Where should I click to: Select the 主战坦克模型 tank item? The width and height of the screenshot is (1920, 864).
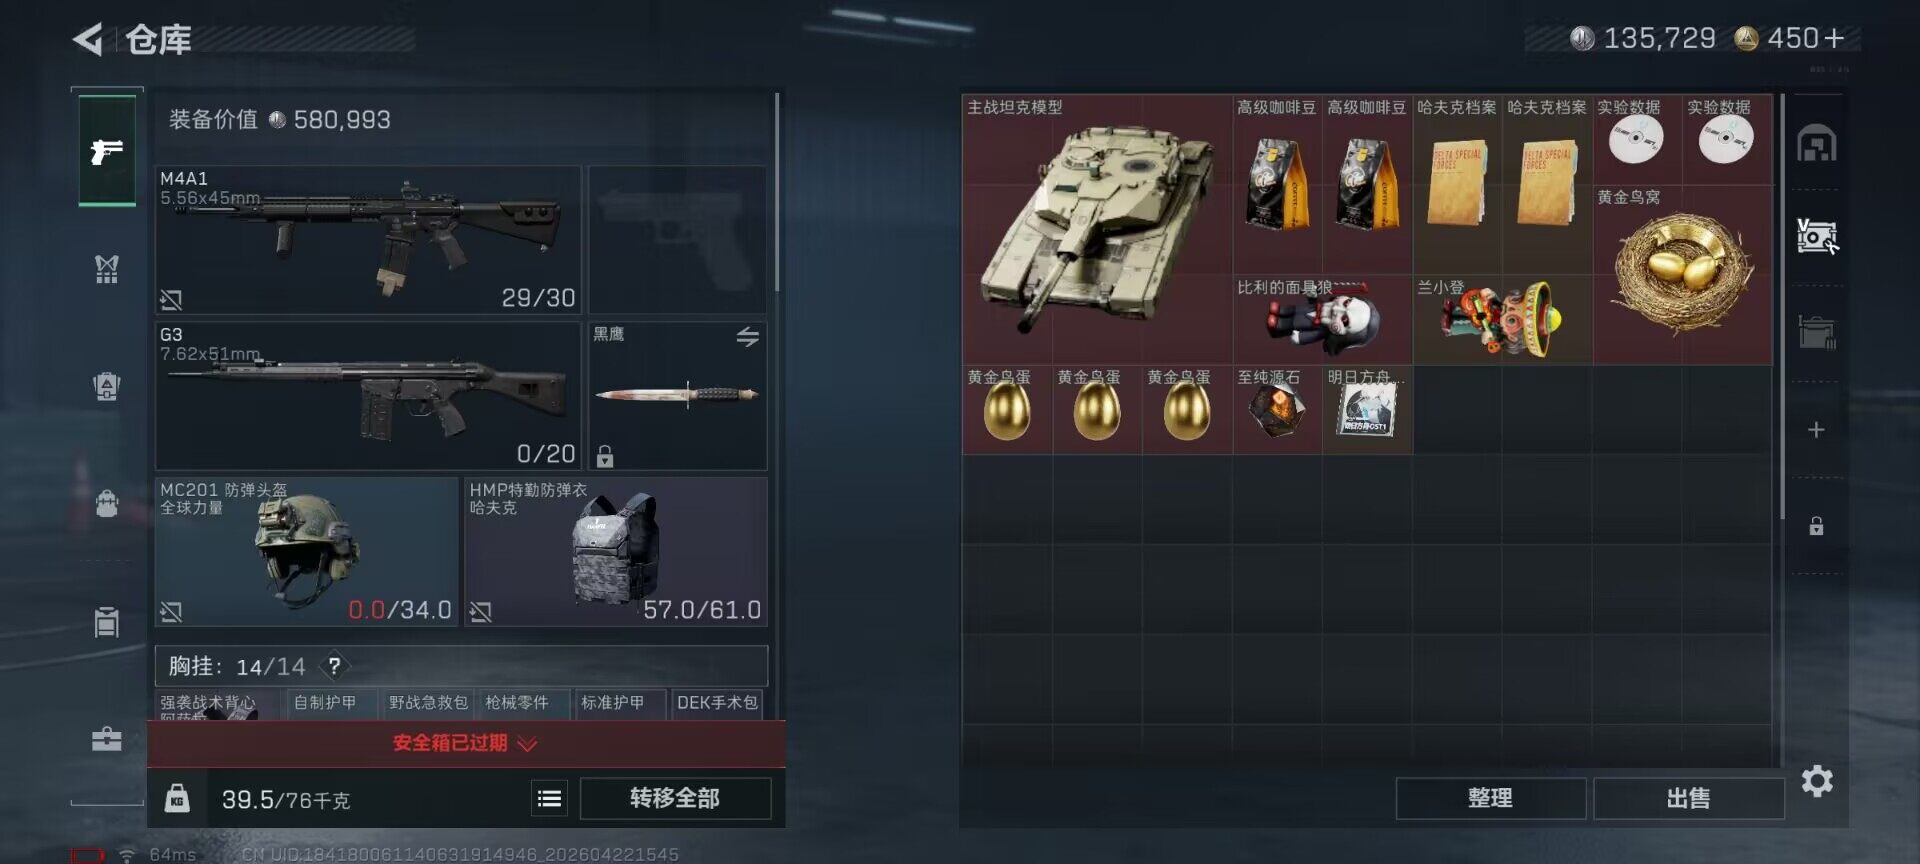coord(1097,229)
